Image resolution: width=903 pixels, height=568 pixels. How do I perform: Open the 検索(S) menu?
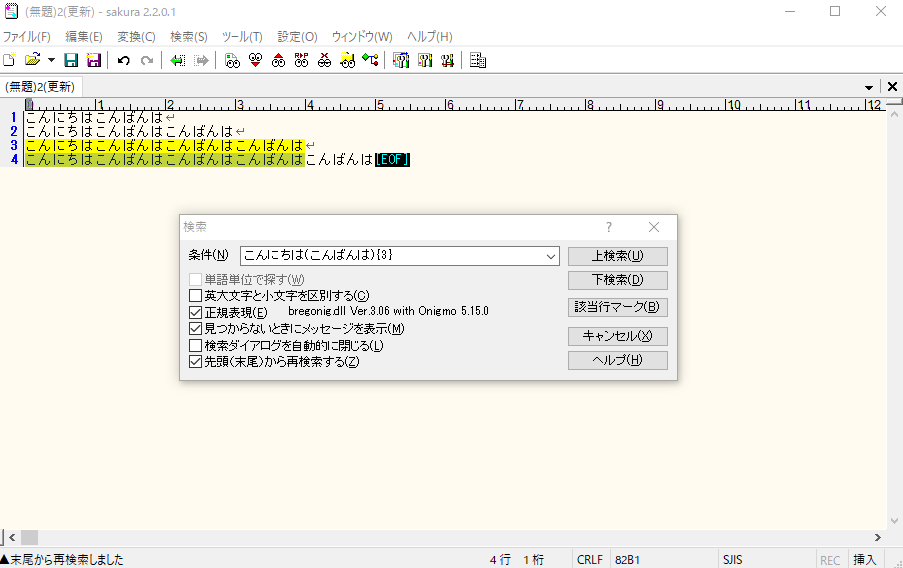[188, 36]
